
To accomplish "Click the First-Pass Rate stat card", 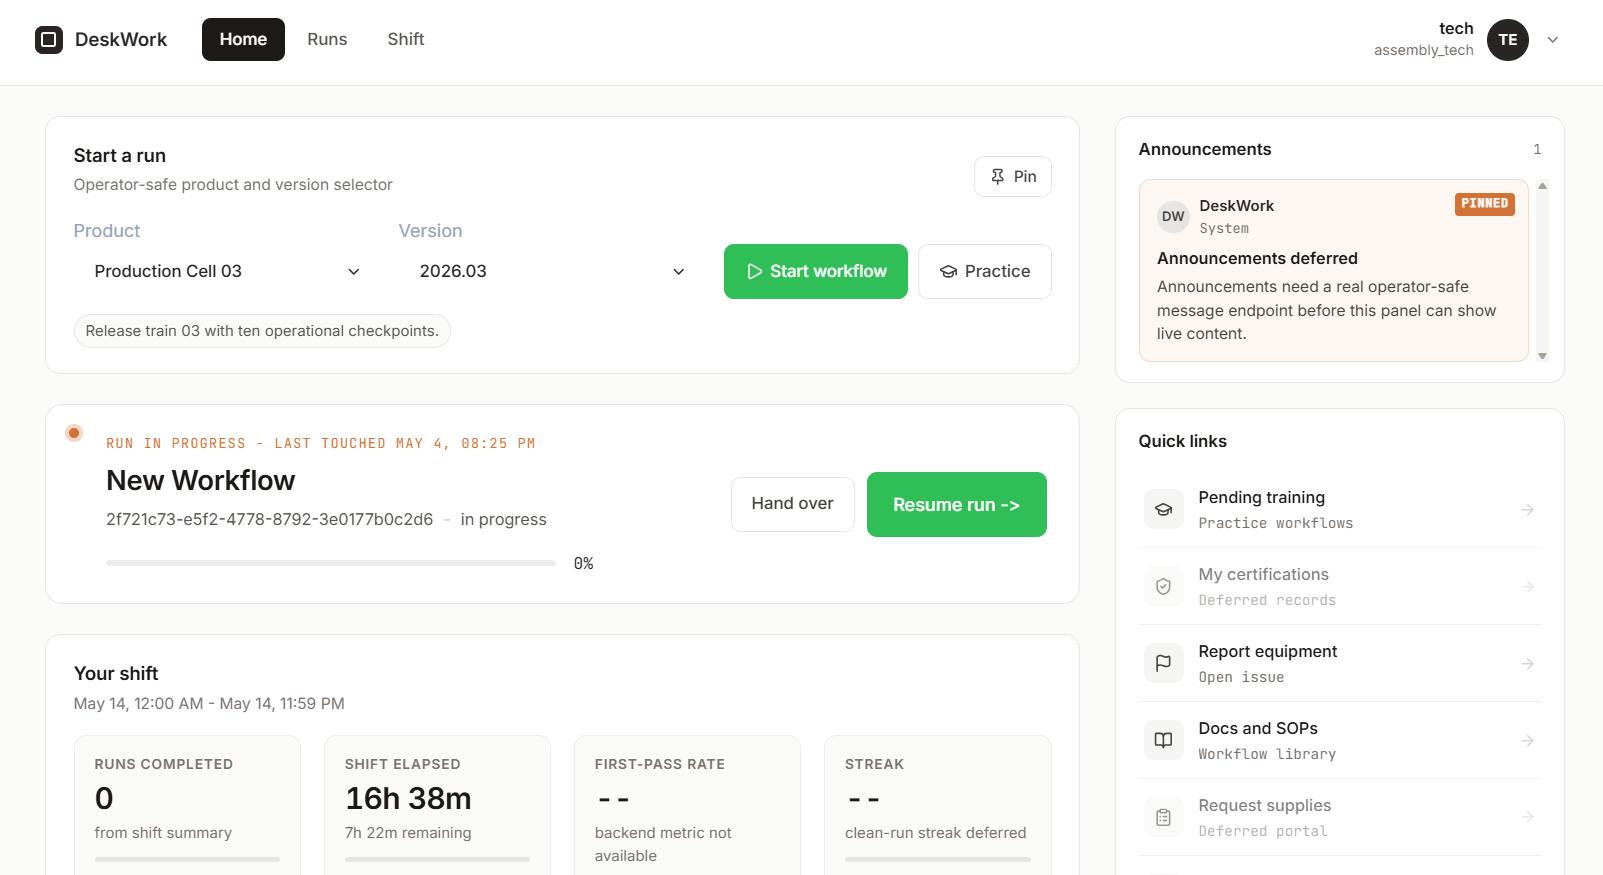I will 687,806.
